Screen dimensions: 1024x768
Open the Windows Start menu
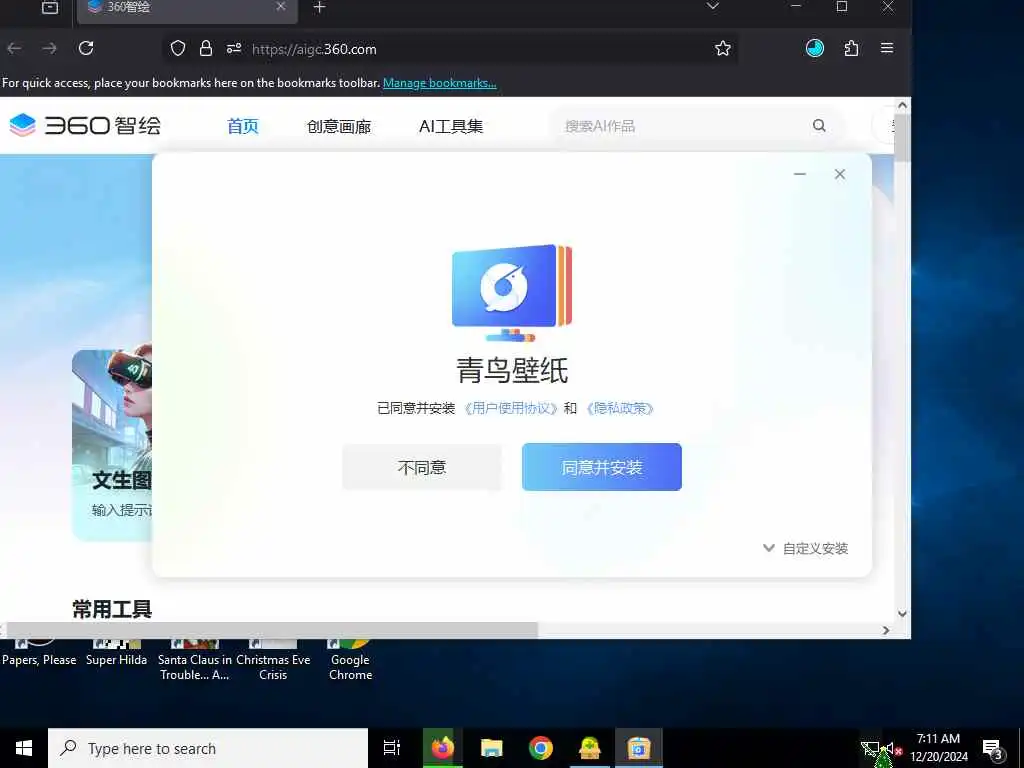(24, 748)
